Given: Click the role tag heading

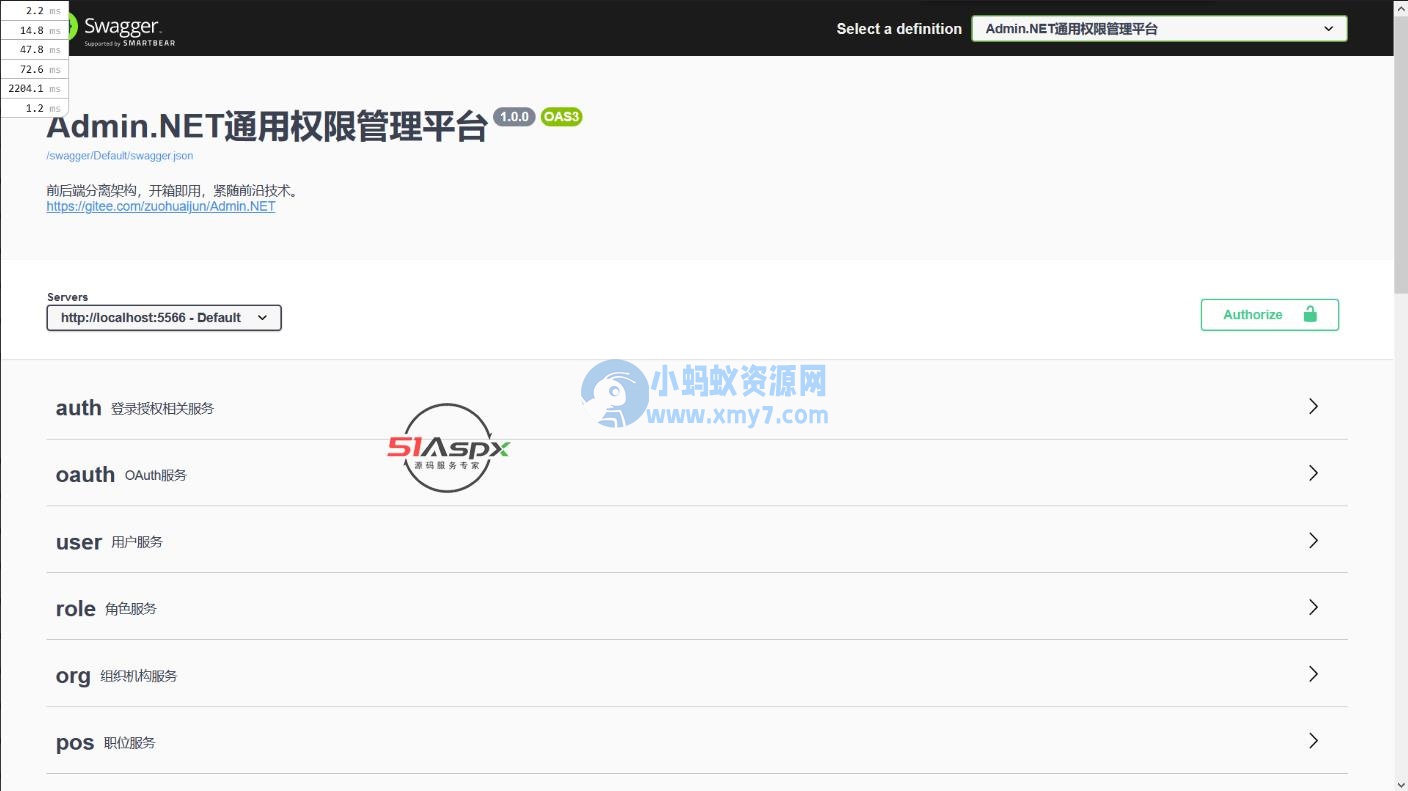Looking at the screenshot, I should [x=76, y=609].
